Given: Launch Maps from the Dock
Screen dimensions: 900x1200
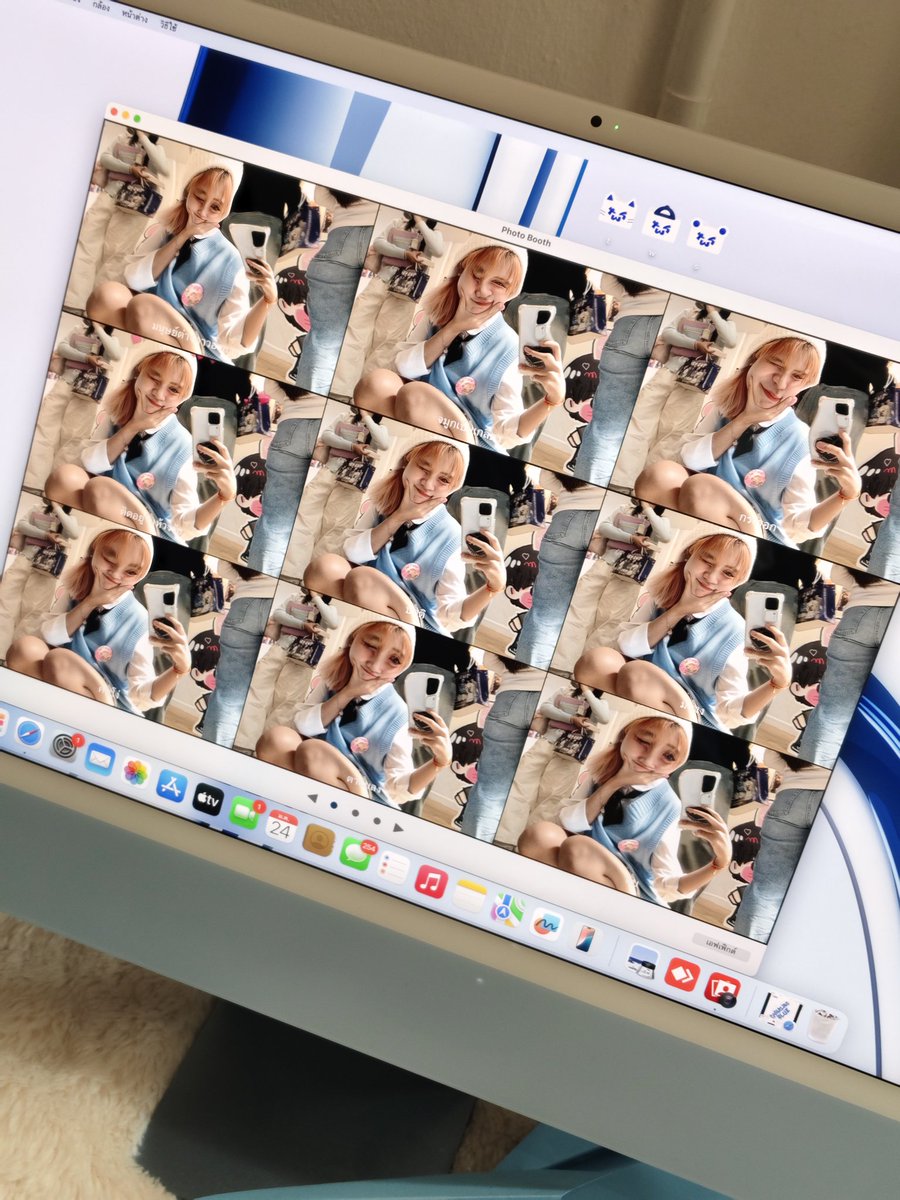Looking at the screenshot, I should click(x=507, y=910).
